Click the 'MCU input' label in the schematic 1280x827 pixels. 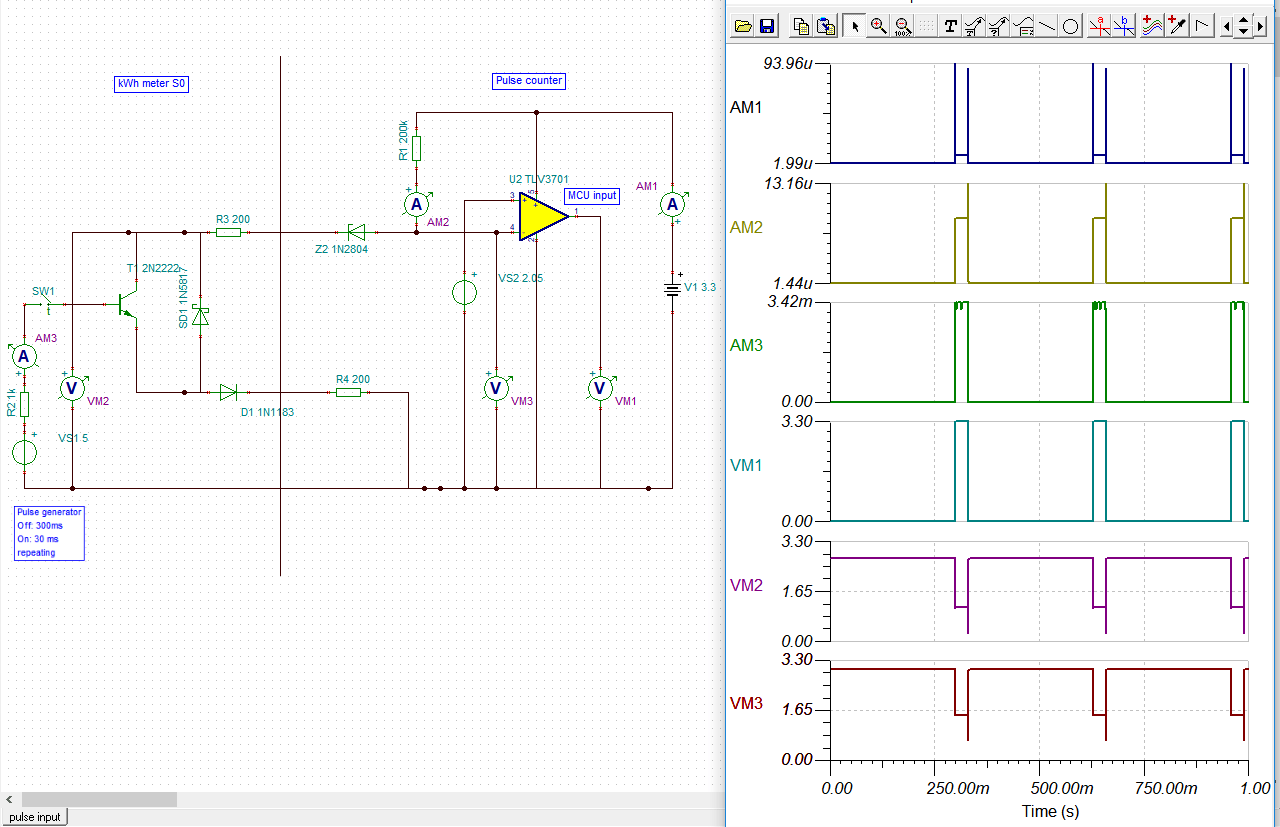point(592,196)
